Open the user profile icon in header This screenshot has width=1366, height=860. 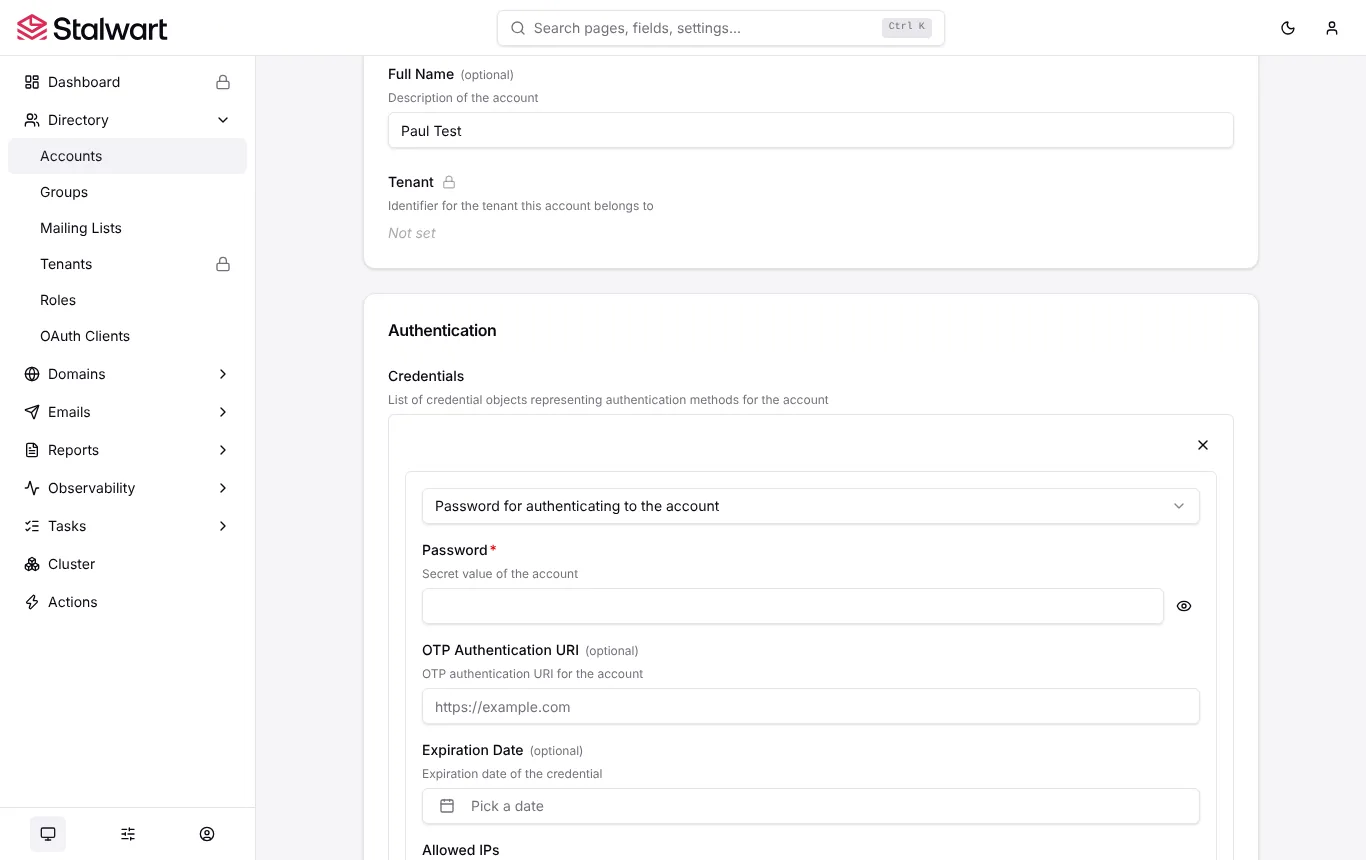[1332, 28]
